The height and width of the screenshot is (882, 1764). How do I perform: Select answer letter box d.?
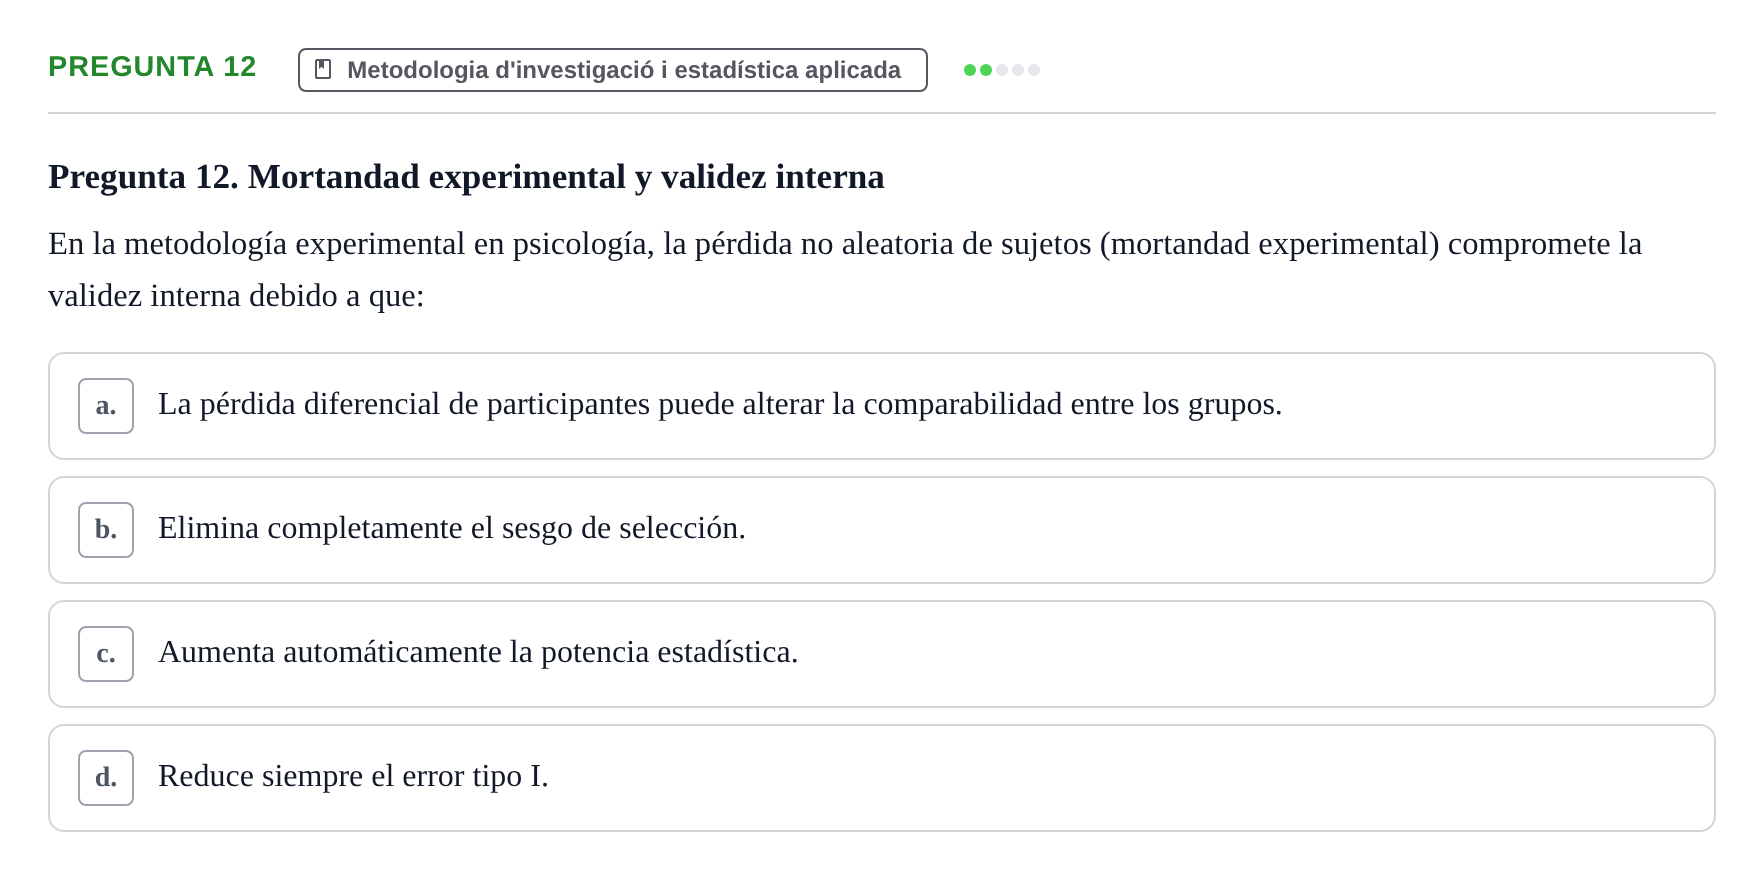pyautogui.click(x=106, y=778)
